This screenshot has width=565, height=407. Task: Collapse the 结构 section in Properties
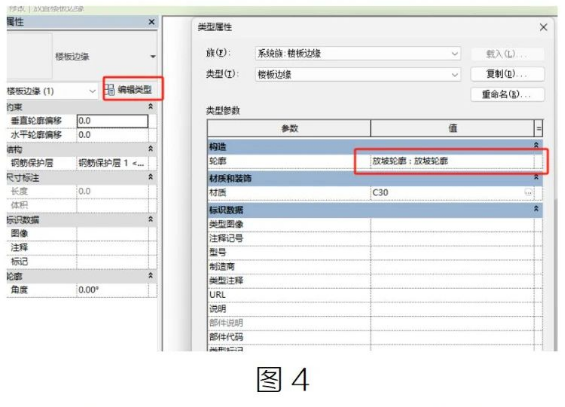(151, 149)
